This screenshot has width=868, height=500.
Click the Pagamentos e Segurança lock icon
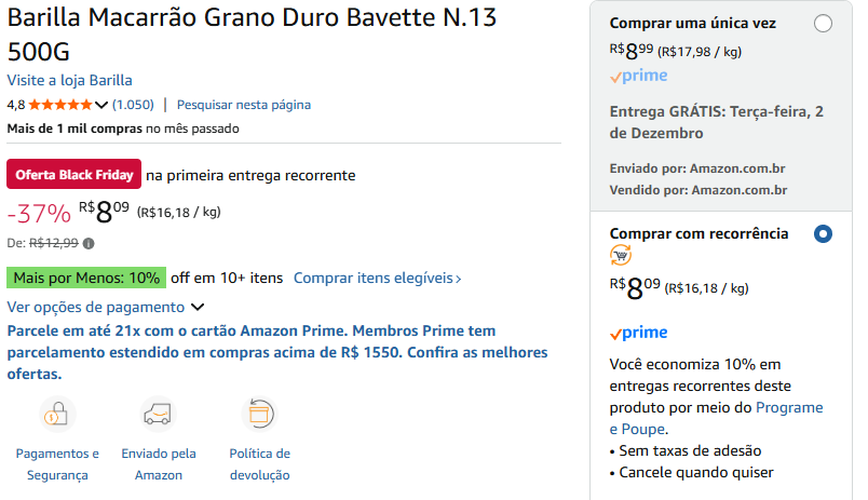[58, 413]
